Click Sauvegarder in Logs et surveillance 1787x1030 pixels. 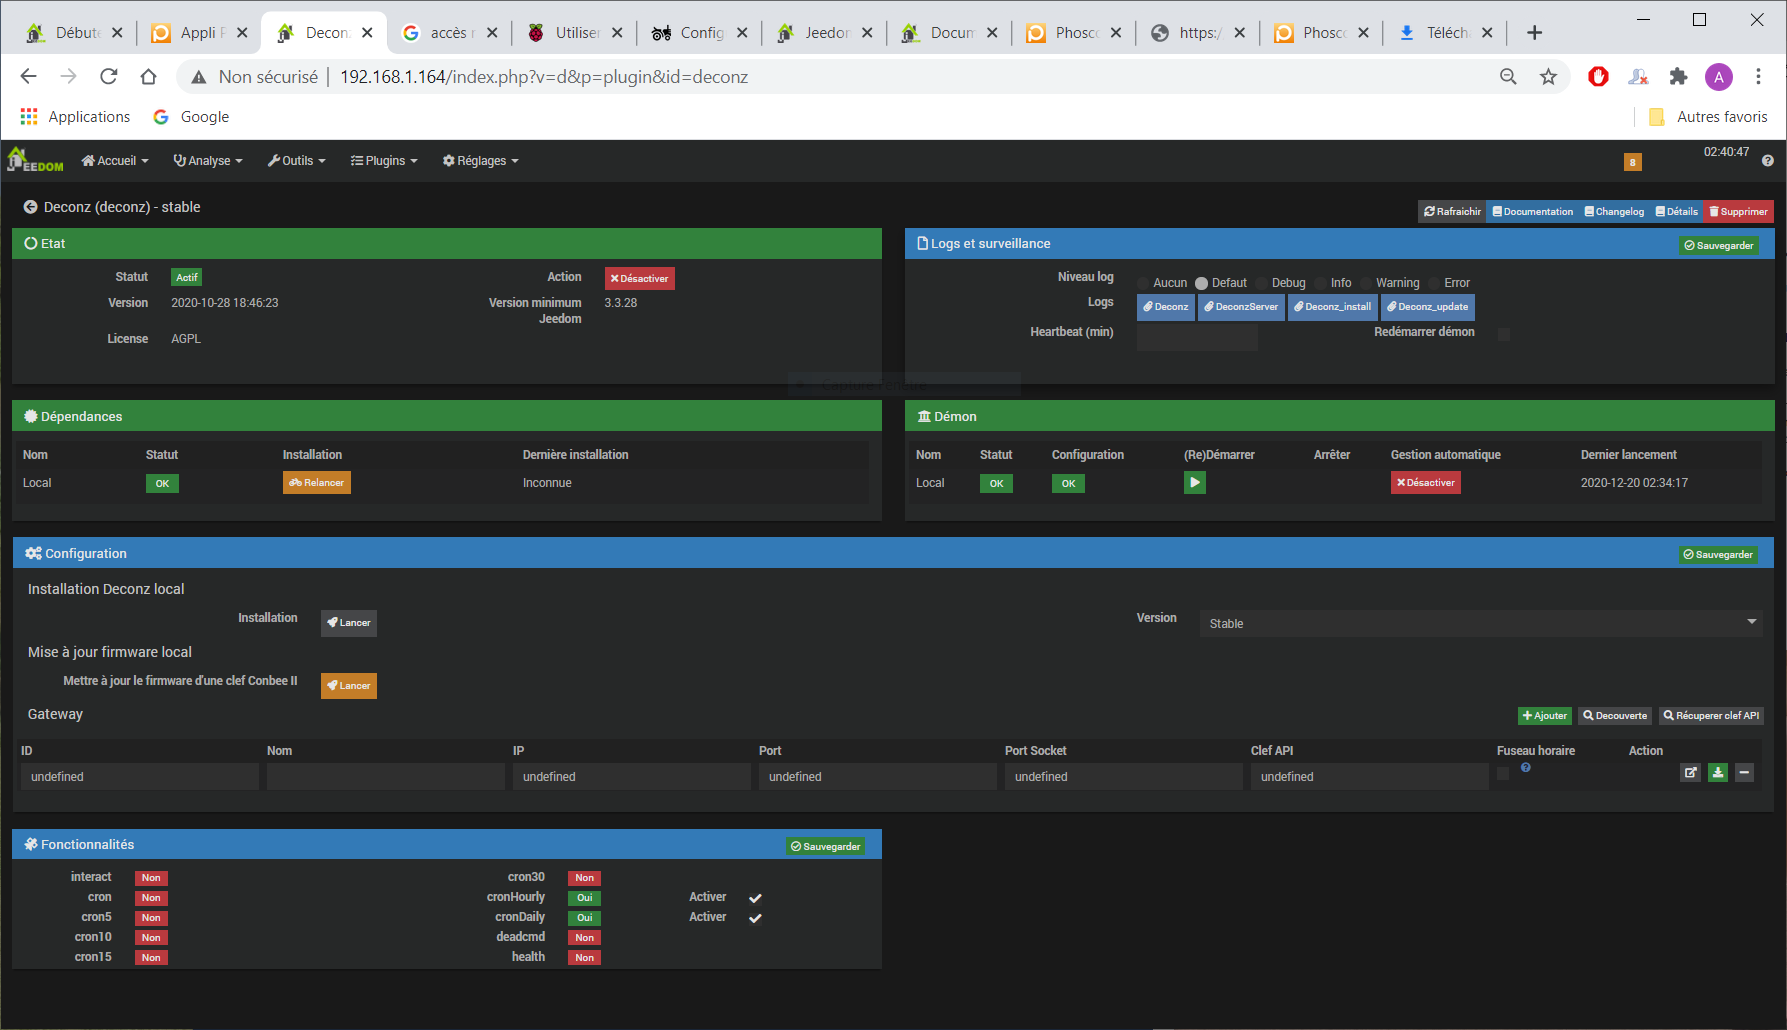coord(1718,246)
